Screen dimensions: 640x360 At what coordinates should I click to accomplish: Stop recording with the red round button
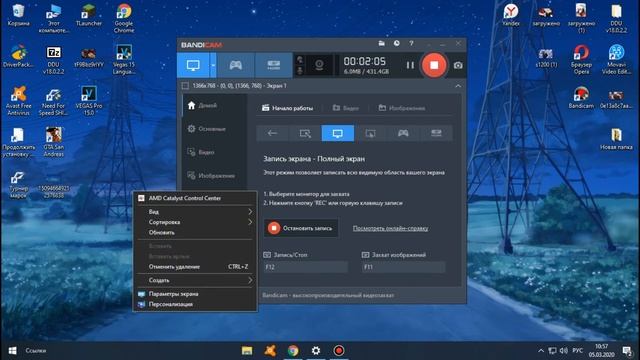434,65
